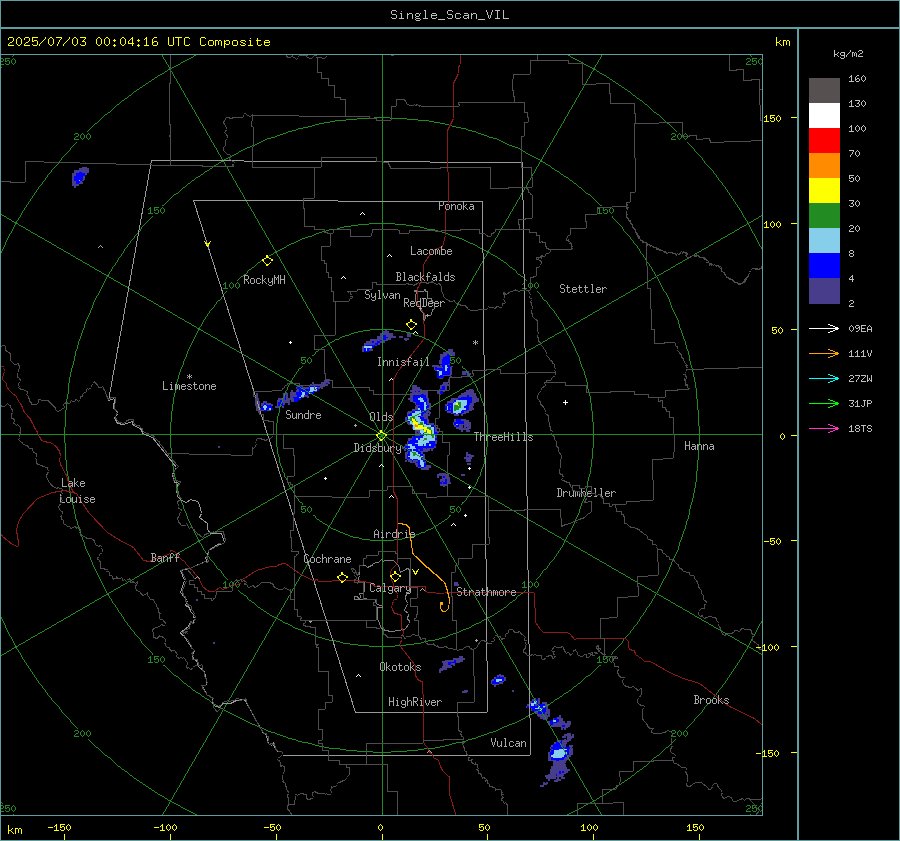Click the Drumheller town label
The image size is (900, 841).
[586, 493]
